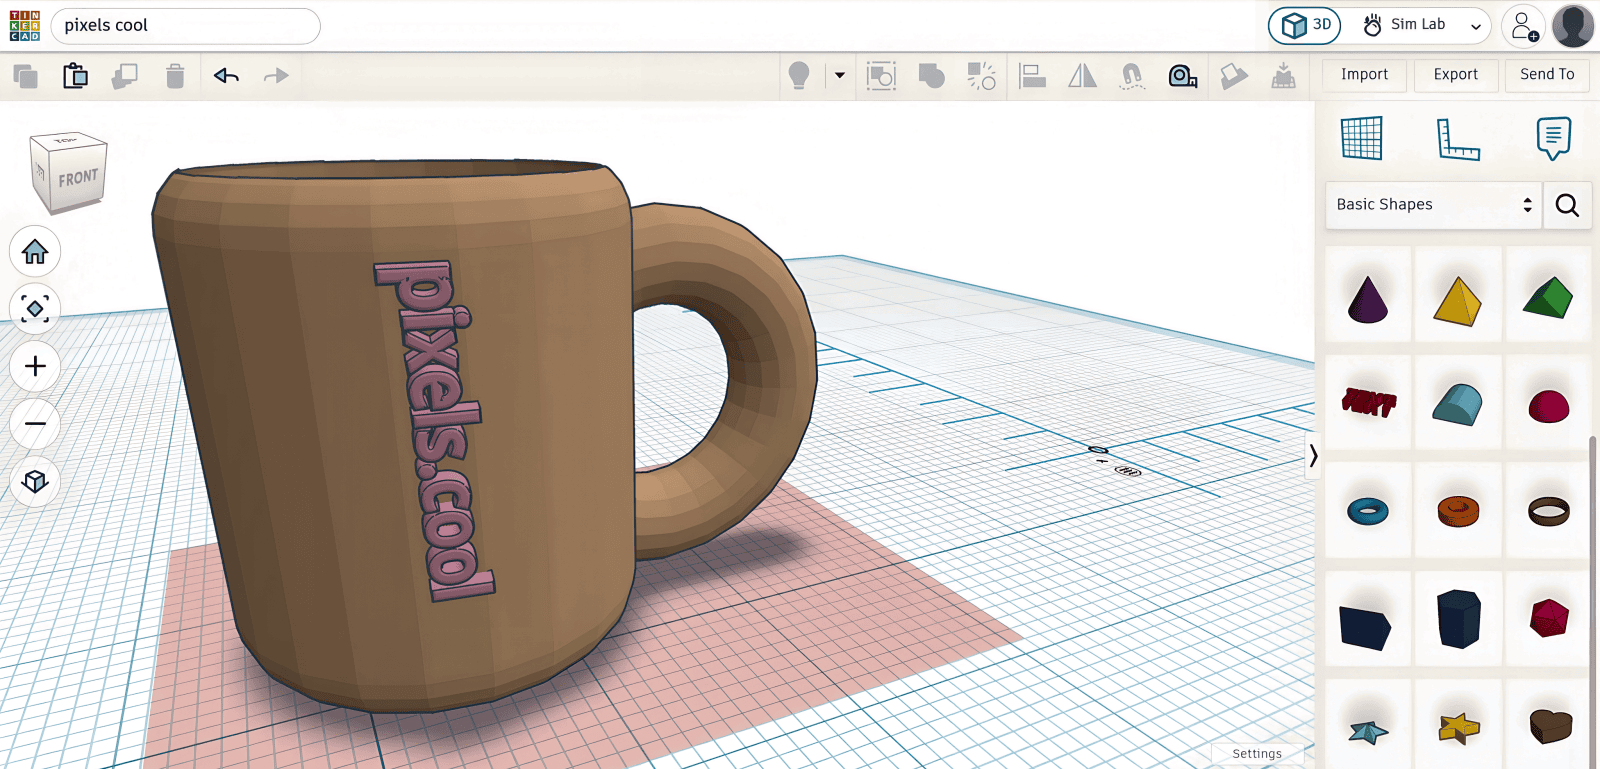Open the user profile avatar
The image size is (1600, 769).
(1573, 26)
